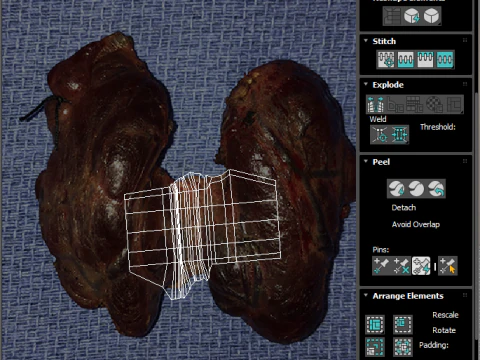Screen dimensions: 480x360
Task: Click the Stitch to Average icon
Action: tap(406, 59)
